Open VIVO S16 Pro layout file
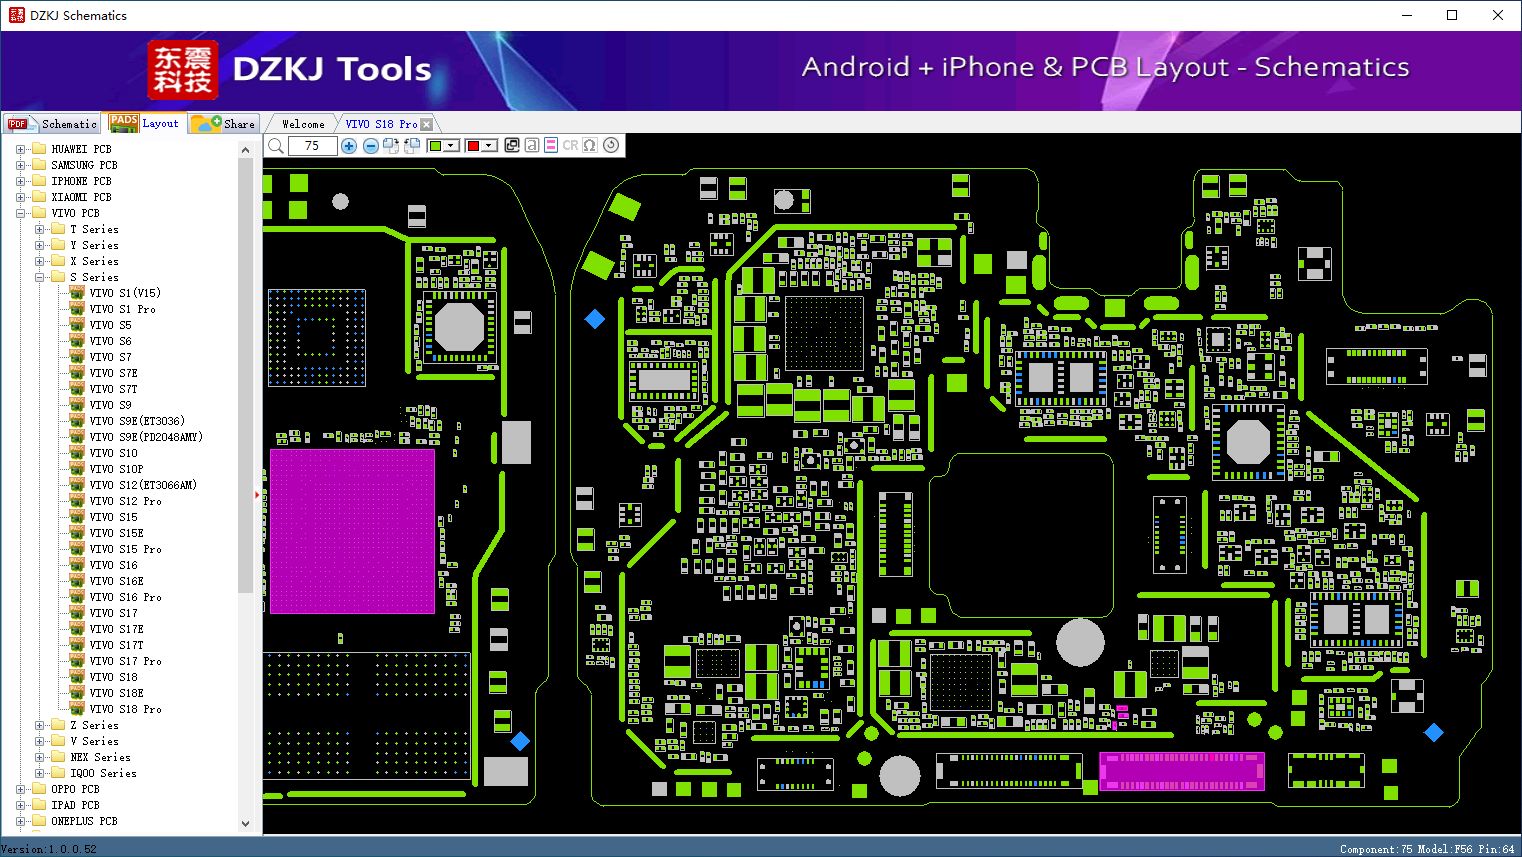Screen dimensions: 1522x857 pos(125,597)
